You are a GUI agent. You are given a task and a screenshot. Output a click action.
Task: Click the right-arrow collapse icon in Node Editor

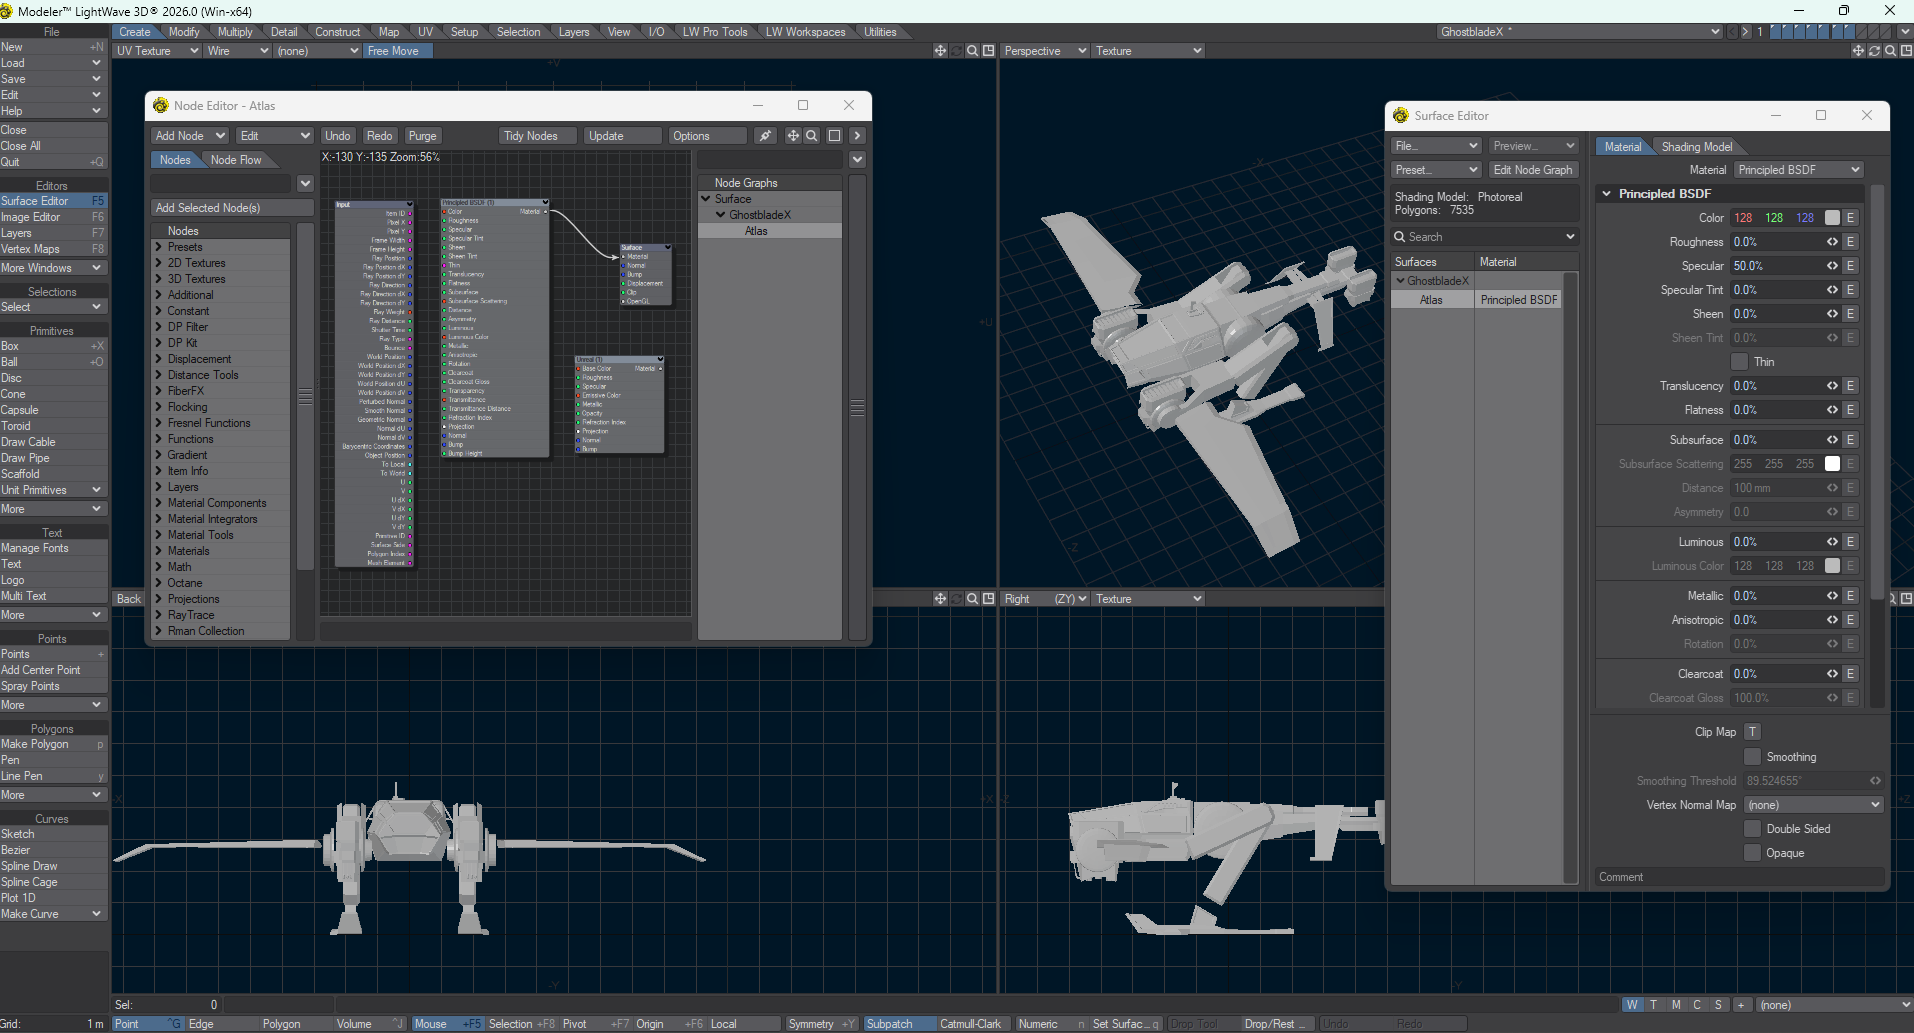click(x=857, y=136)
